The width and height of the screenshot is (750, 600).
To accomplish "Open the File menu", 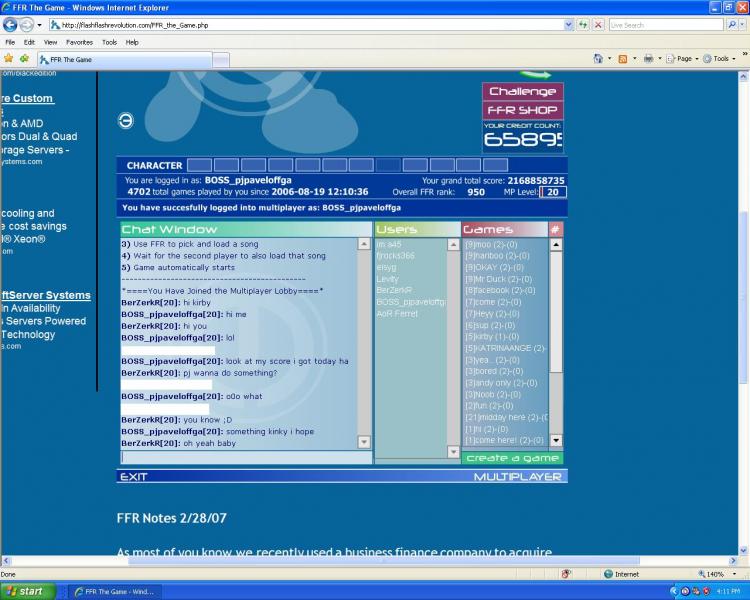I will point(10,42).
